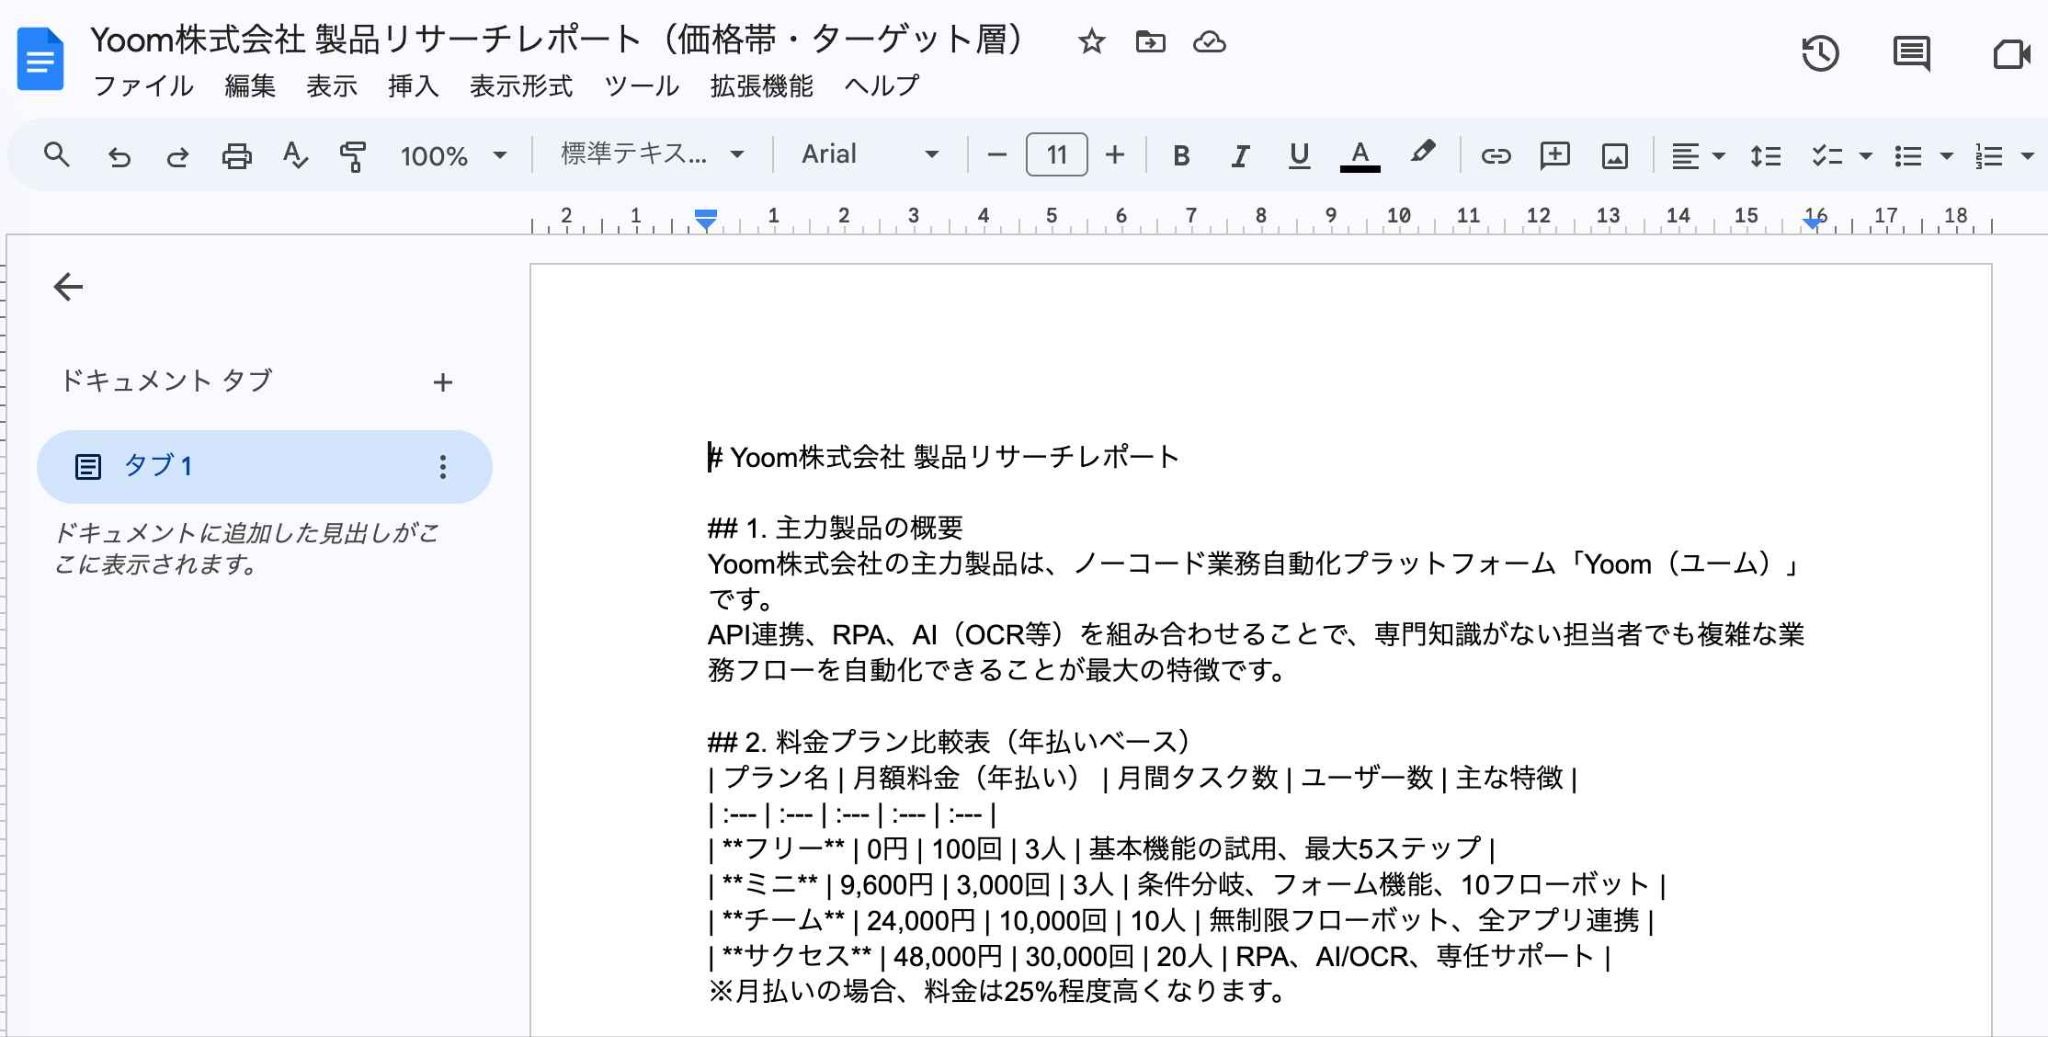The width and height of the screenshot is (2048, 1037).
Task: Click the insert link icon
Action: (x=1495, y=156)
